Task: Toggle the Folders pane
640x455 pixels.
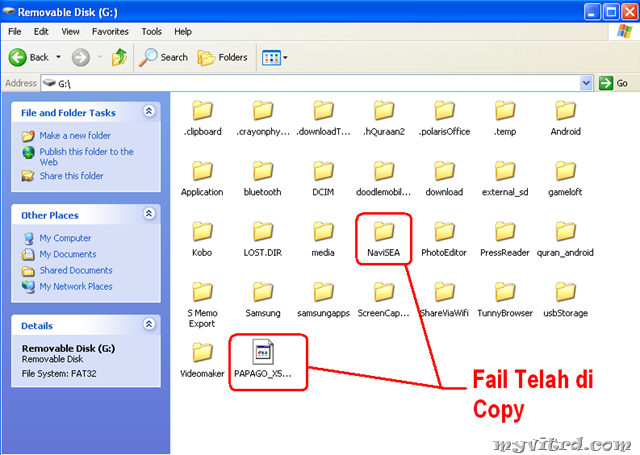Action: tap(222, 57)
